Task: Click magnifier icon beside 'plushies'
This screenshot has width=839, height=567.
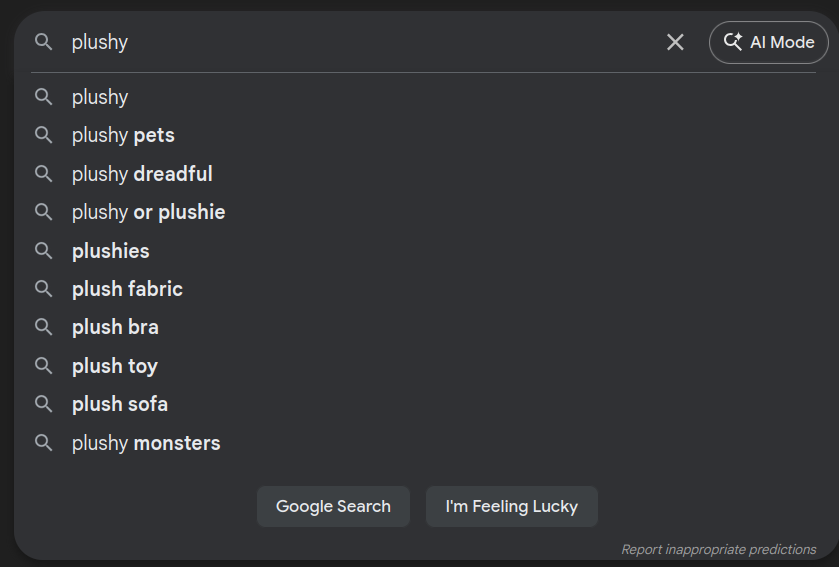Action: (x=43, y=251)
